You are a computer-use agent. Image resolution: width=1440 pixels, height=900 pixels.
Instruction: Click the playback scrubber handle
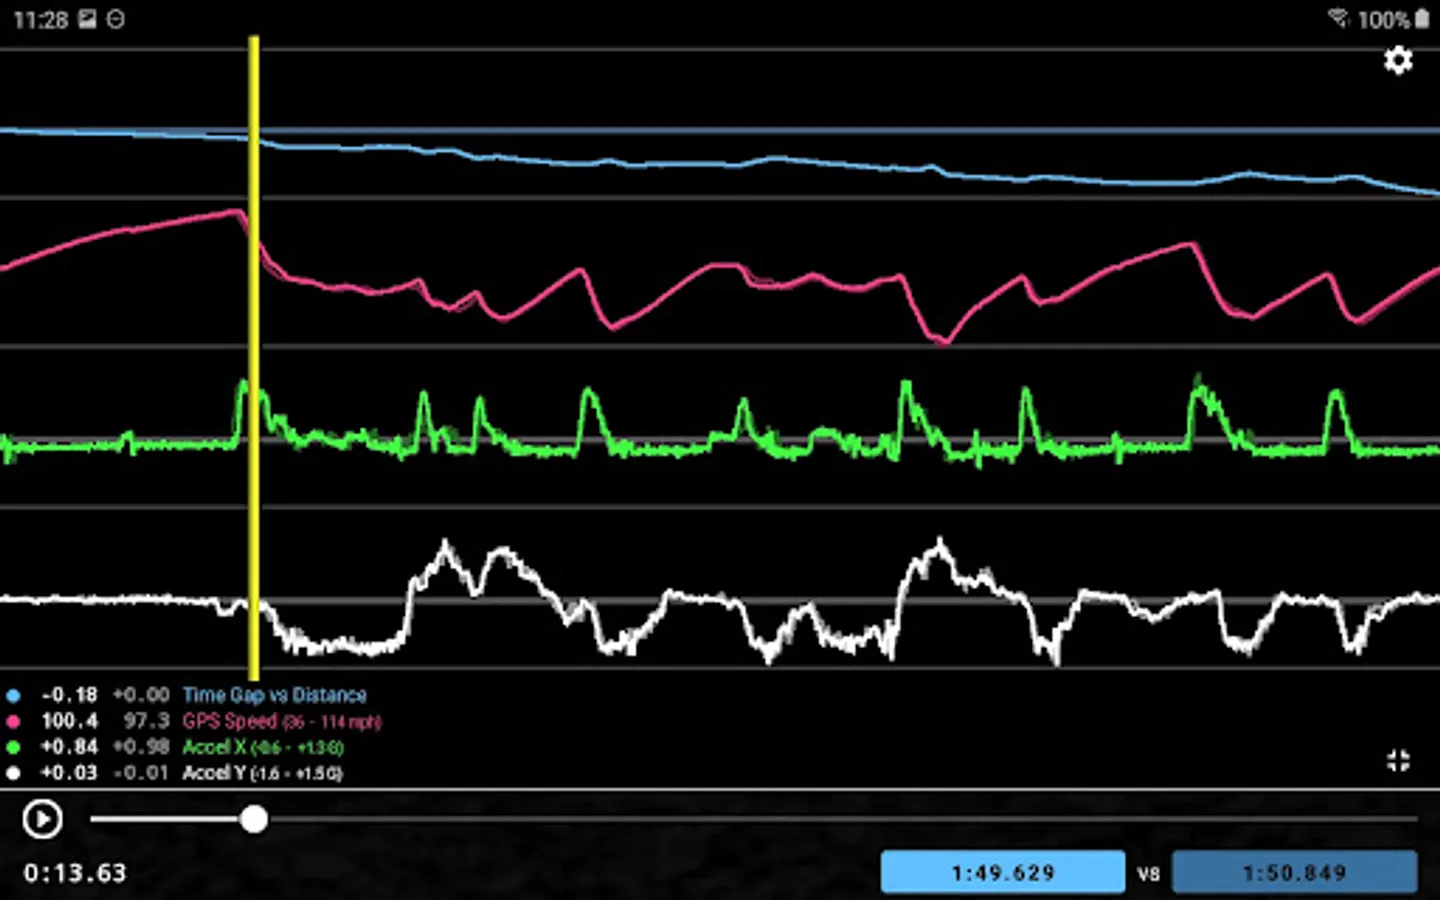coord(254,819)
